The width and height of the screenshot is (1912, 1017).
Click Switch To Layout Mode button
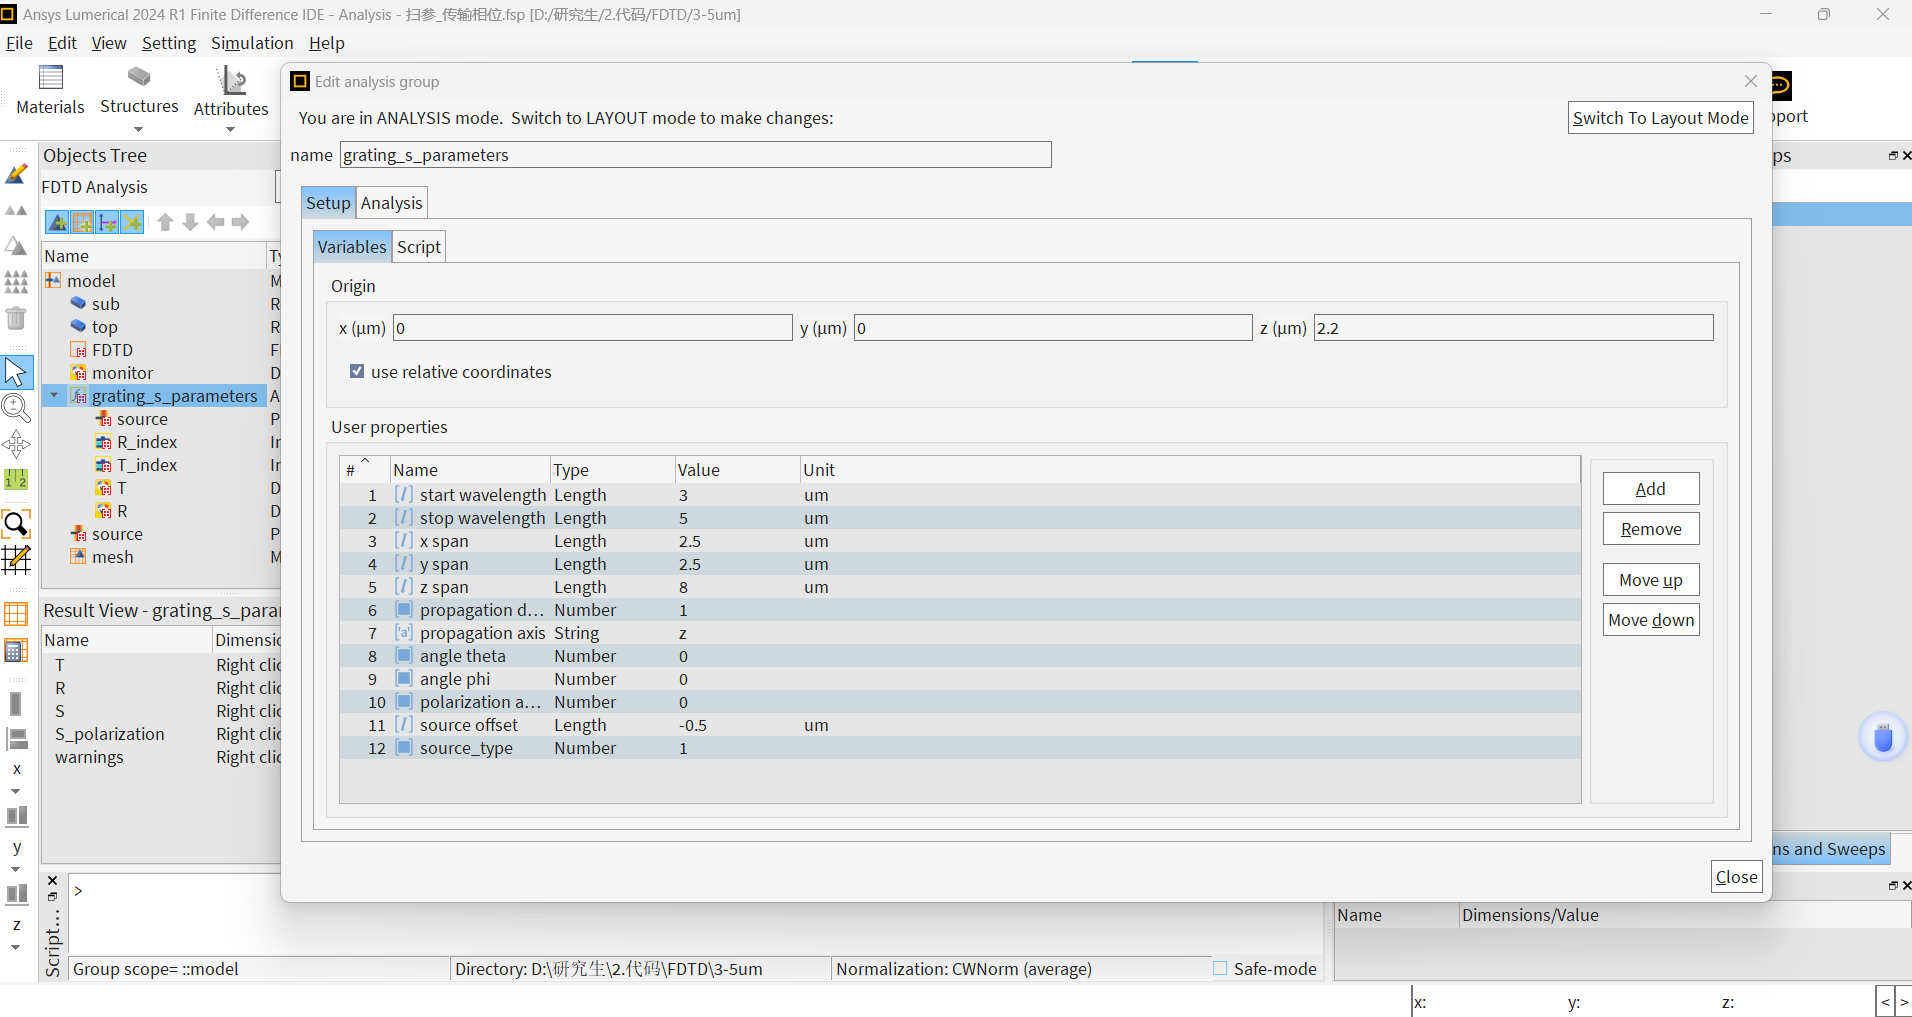[x=1660, y=118]
